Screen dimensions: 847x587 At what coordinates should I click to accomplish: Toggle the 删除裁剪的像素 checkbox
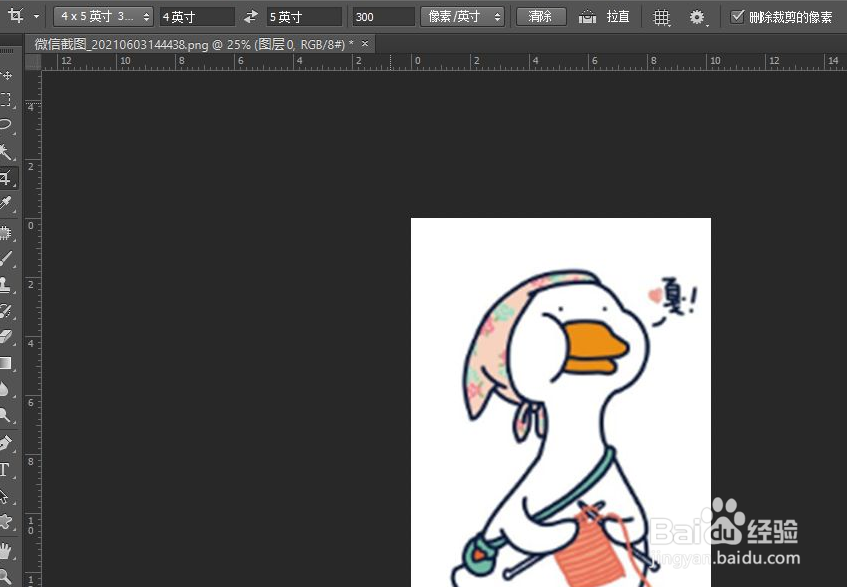[x=737, y=17]
